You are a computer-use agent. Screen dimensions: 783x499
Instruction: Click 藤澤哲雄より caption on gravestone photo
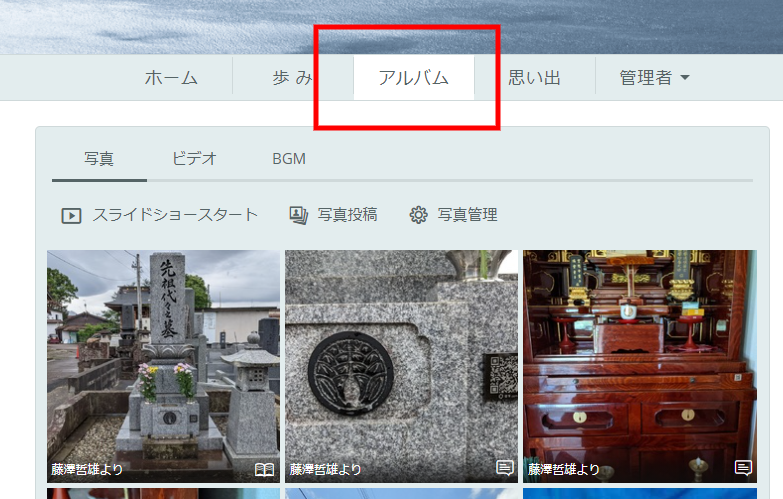click(x=87, y=470)
